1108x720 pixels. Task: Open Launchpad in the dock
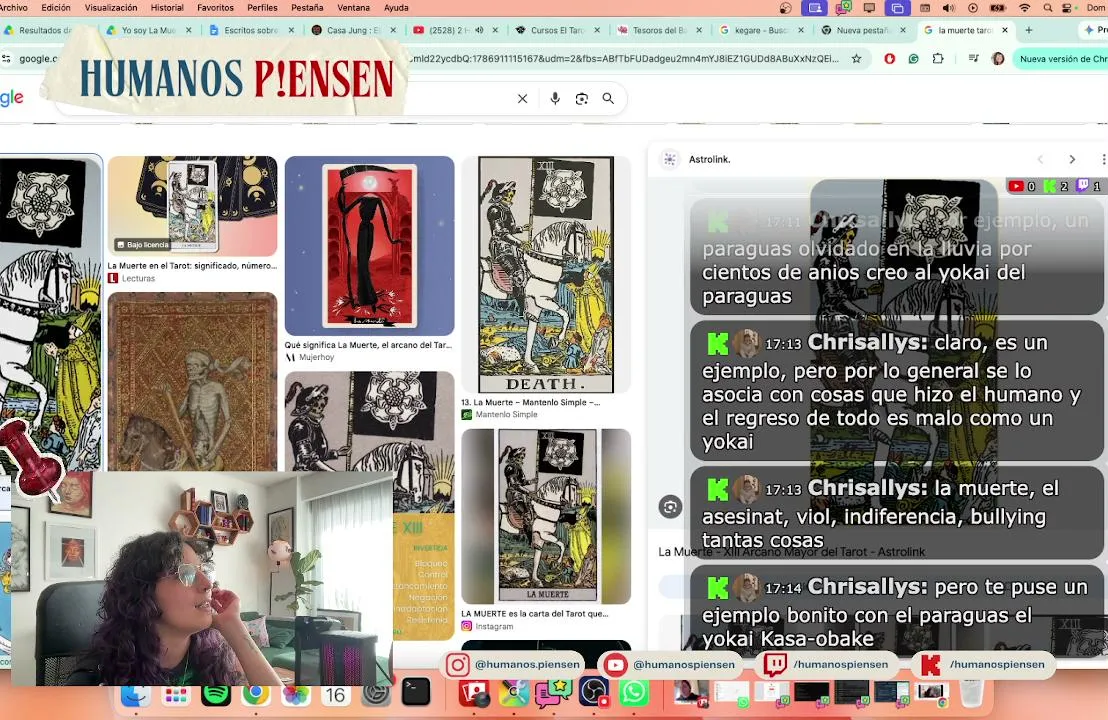click(175, 695)
